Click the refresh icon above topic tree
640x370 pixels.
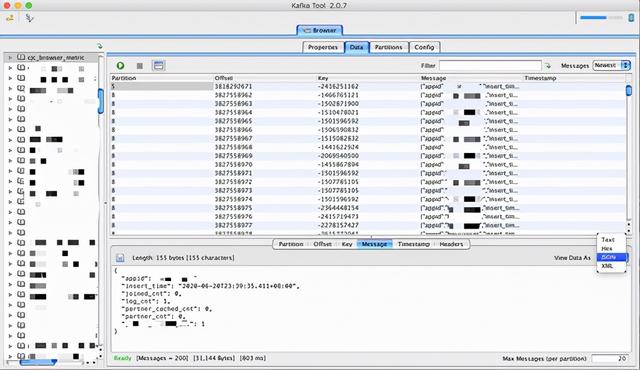100,46
